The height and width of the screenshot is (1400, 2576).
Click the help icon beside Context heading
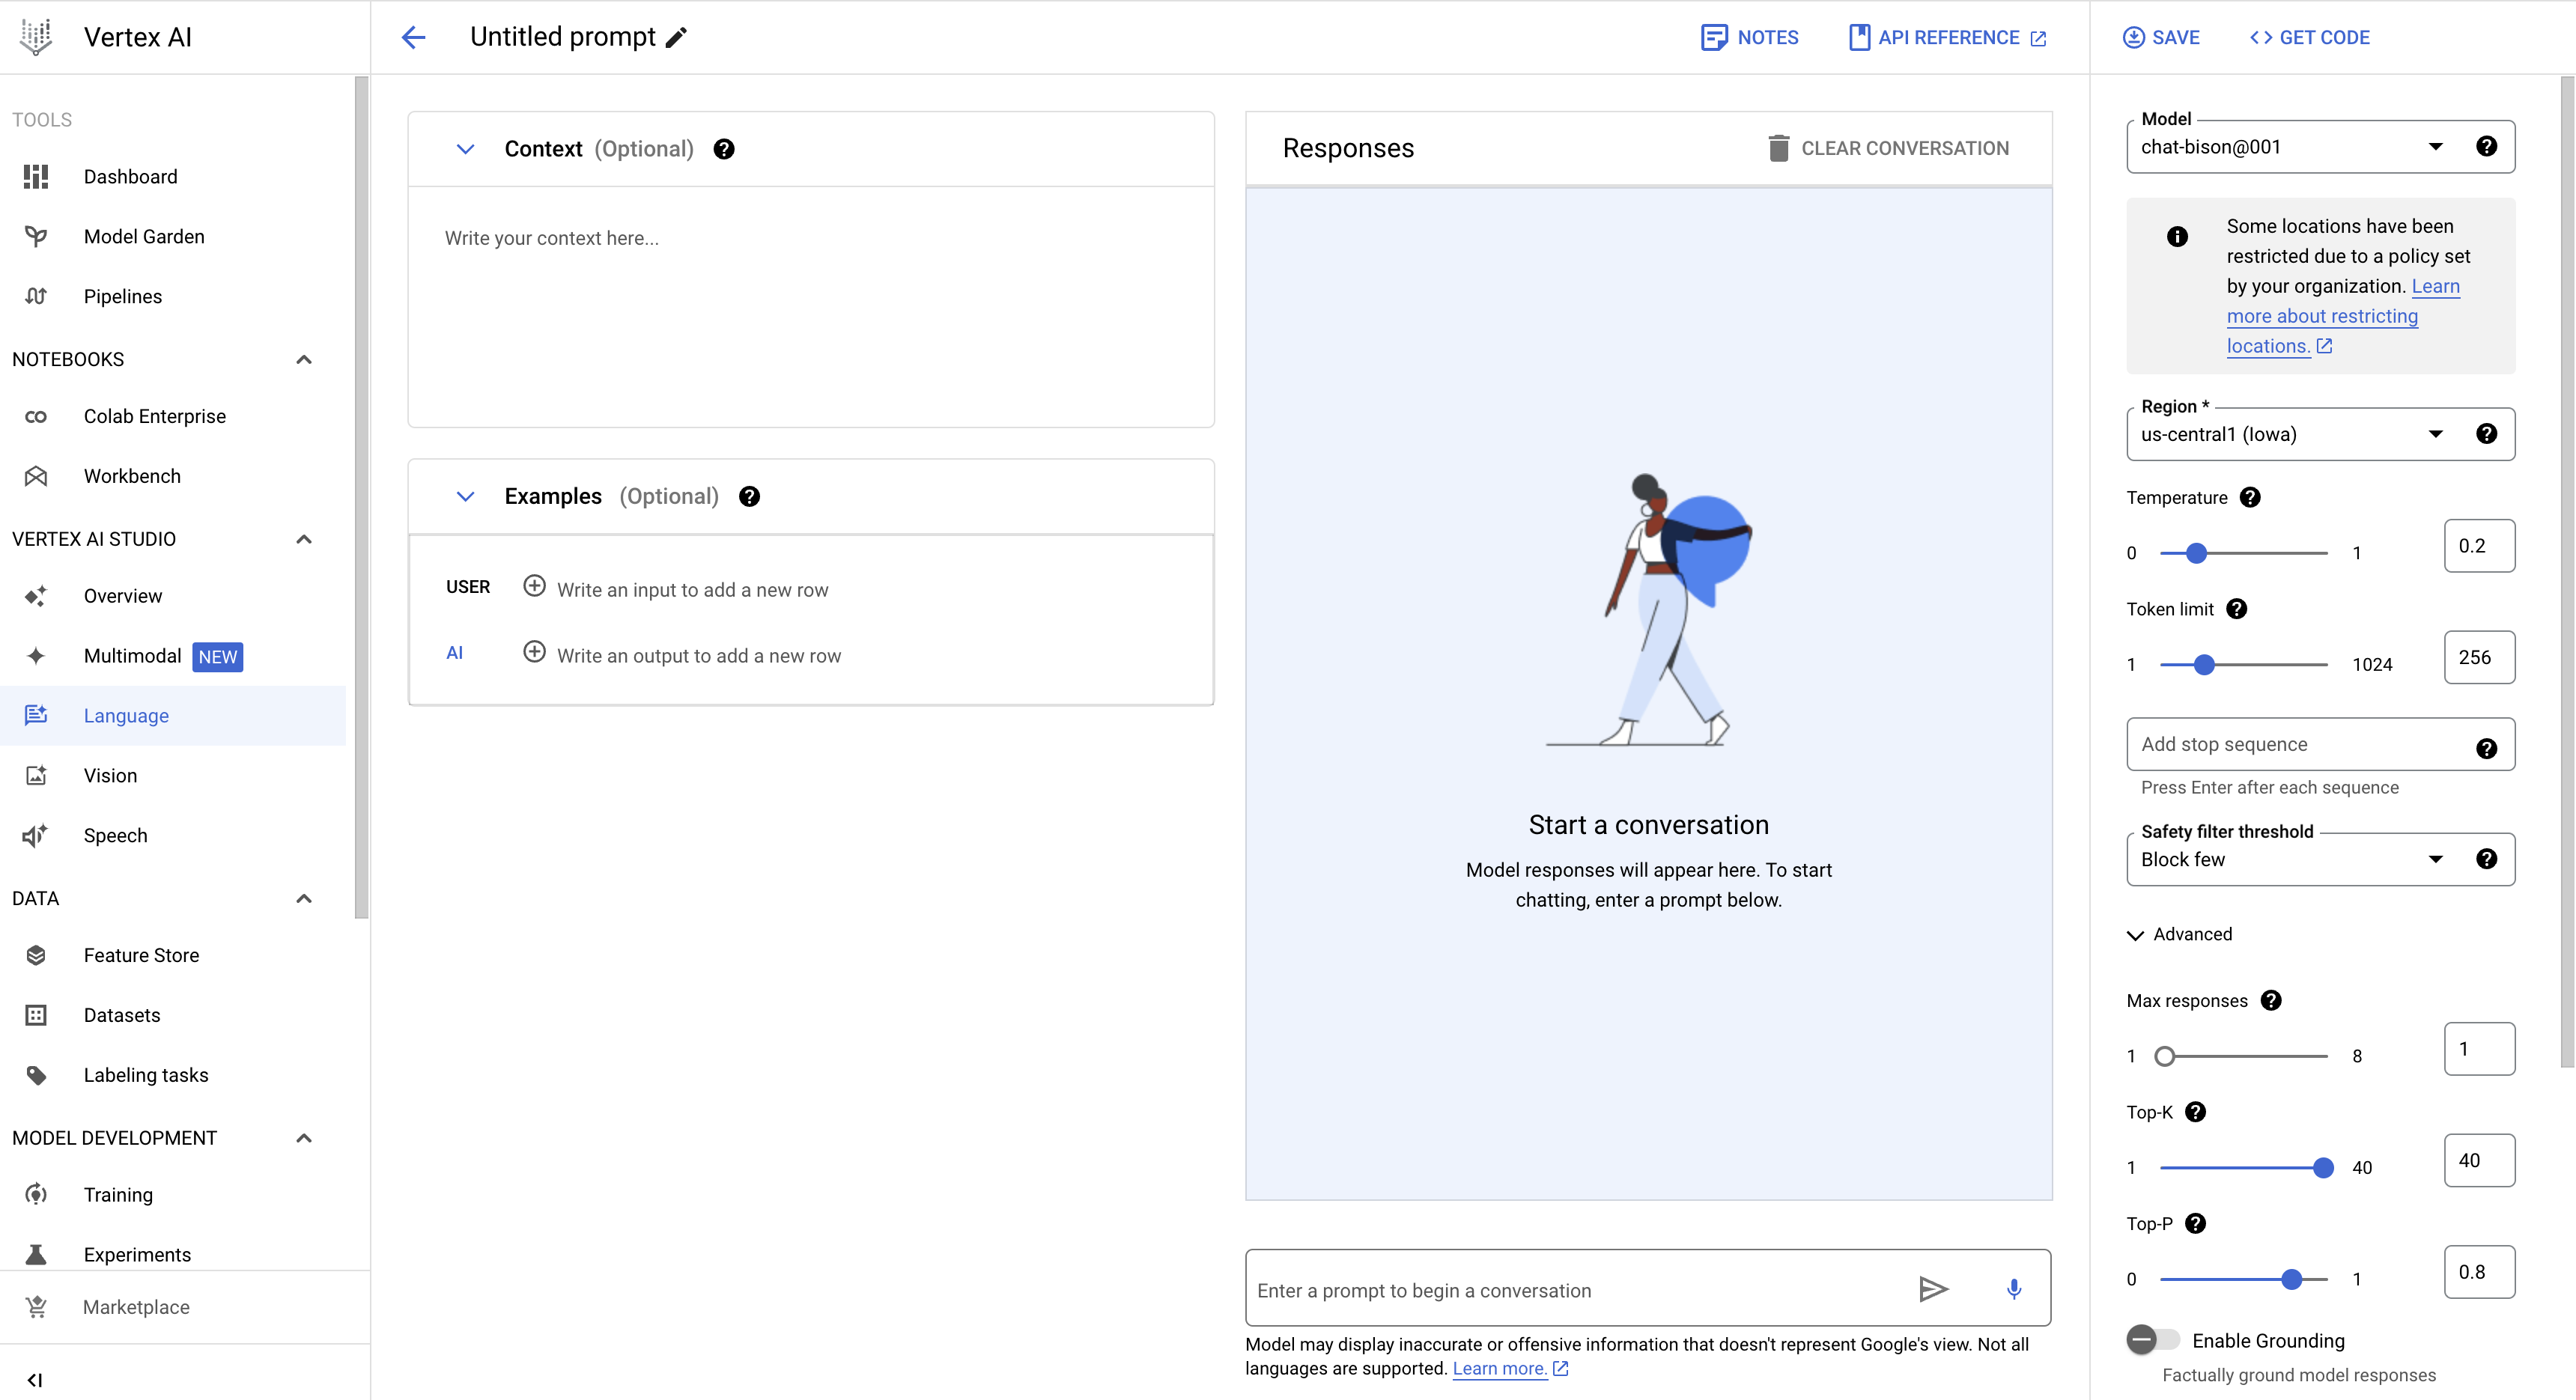724,149
